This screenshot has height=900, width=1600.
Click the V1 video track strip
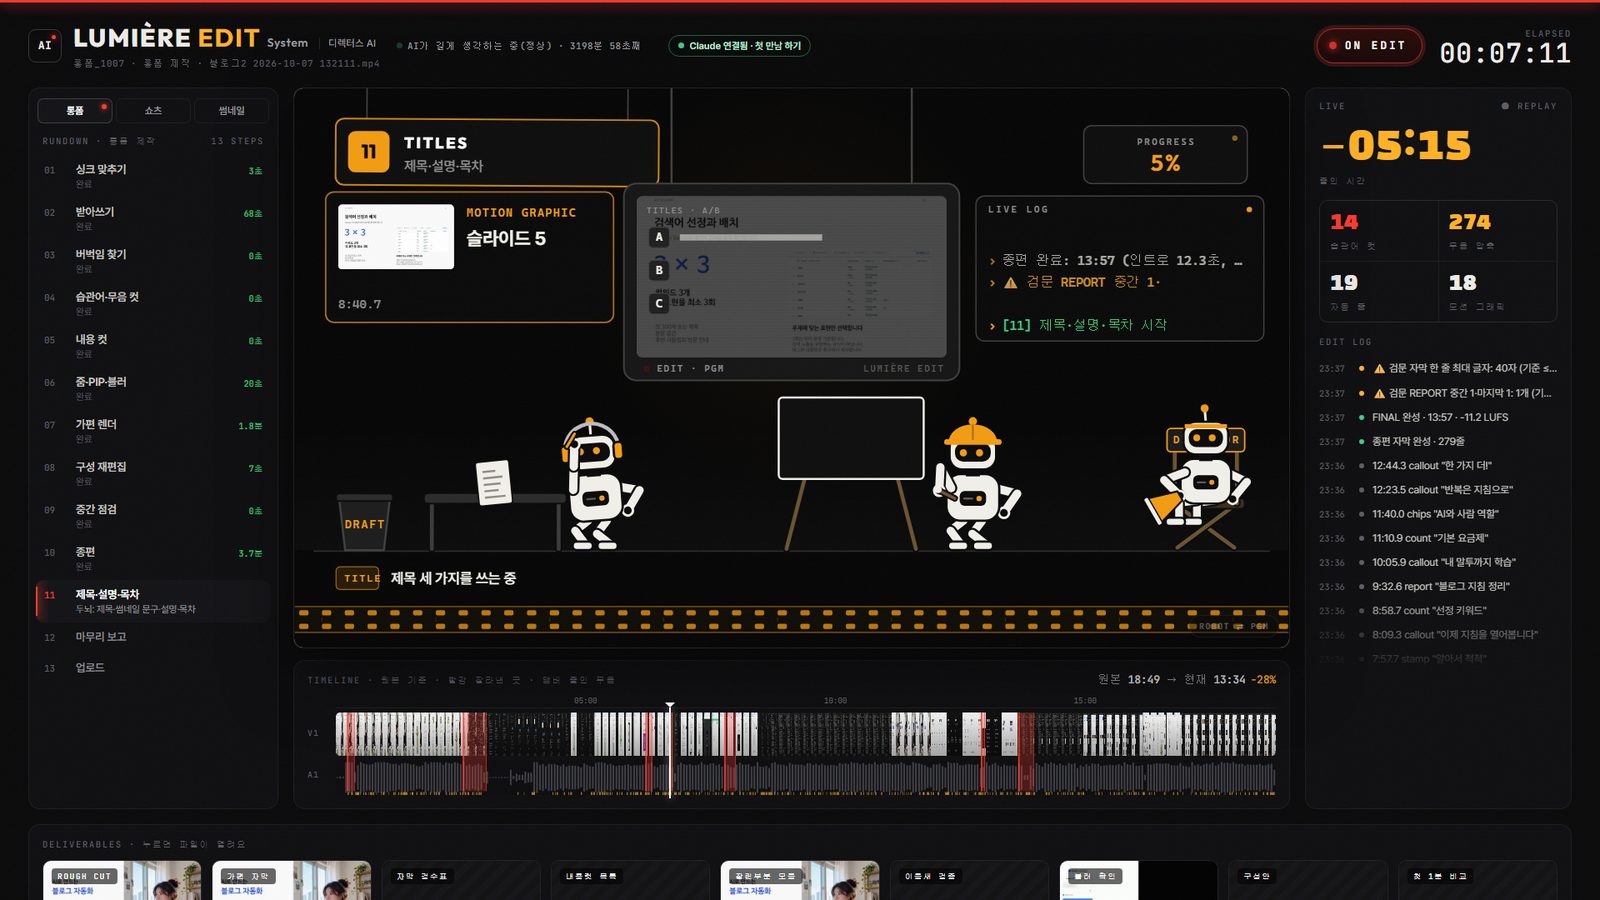click(x=805, y=734)
